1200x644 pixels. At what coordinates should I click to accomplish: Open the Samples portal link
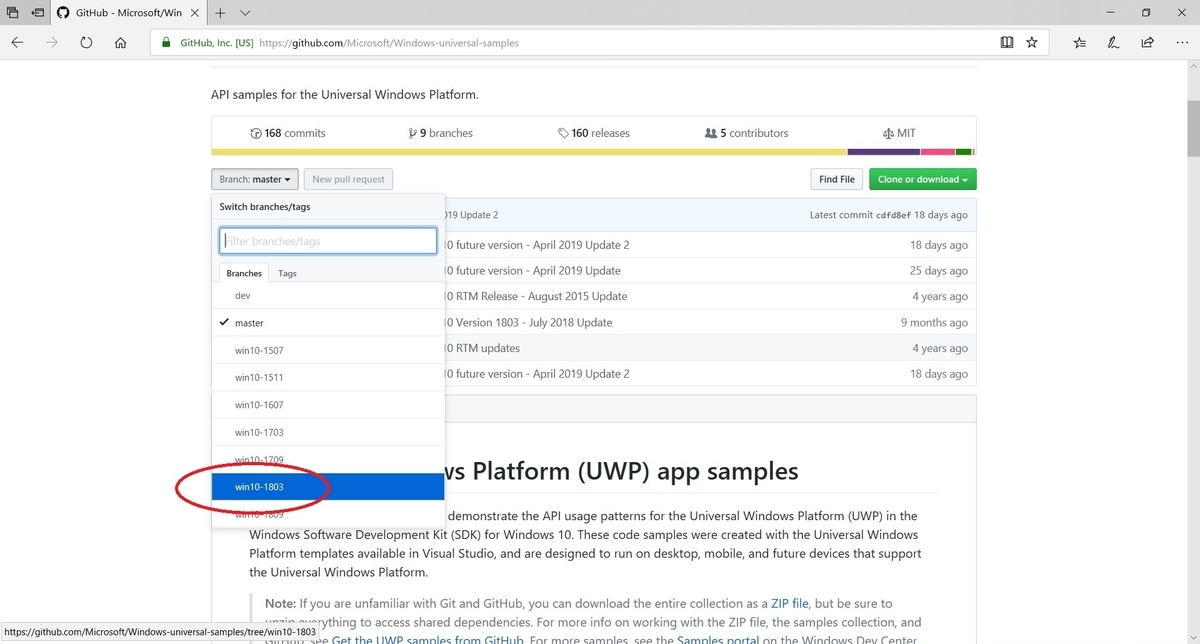720,639
